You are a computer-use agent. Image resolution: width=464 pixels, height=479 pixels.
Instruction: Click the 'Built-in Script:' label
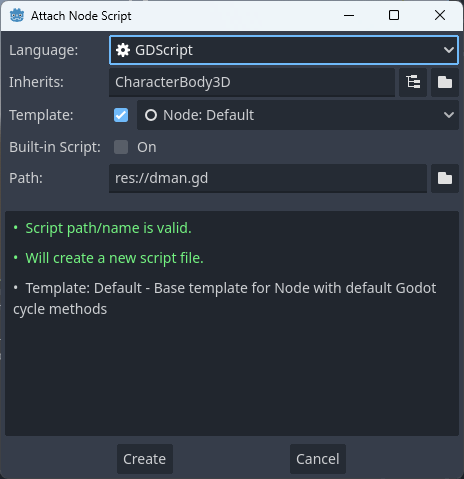(55, 147)
